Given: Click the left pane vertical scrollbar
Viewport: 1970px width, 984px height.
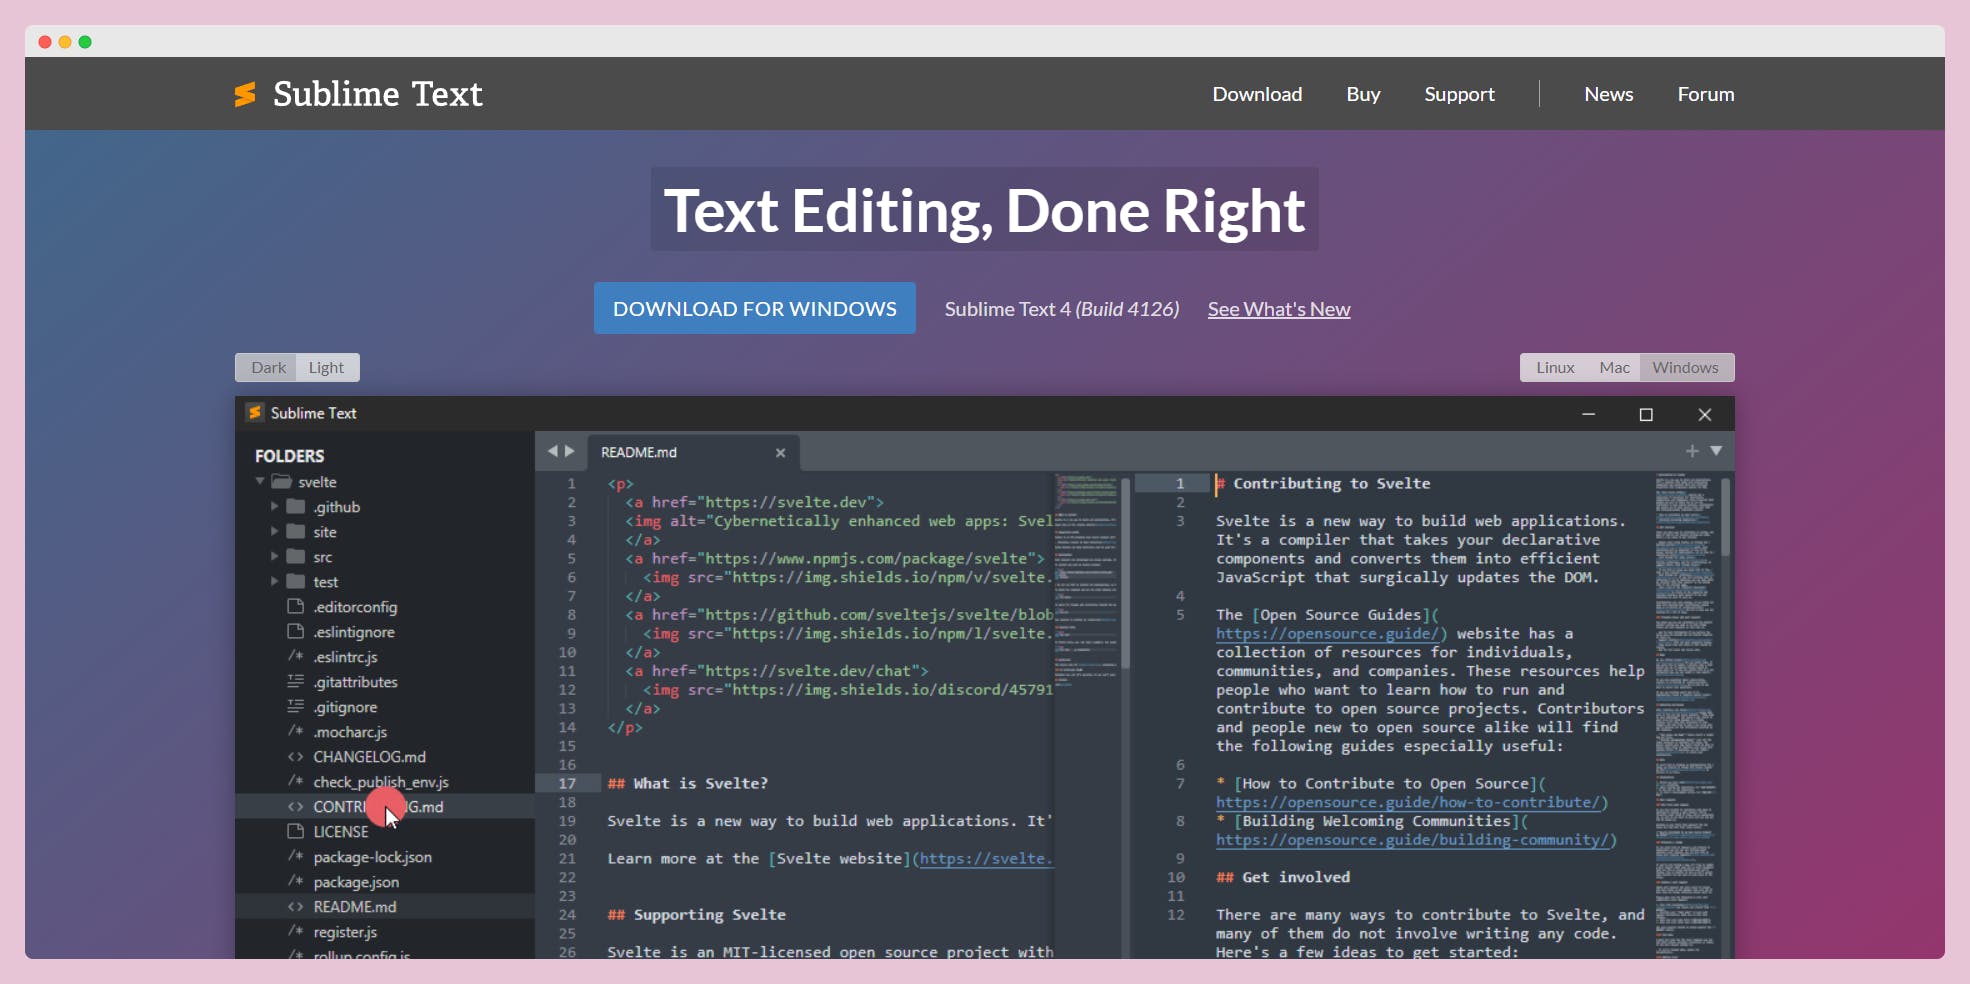Looking at the screenshot, I should (1125, 573).
